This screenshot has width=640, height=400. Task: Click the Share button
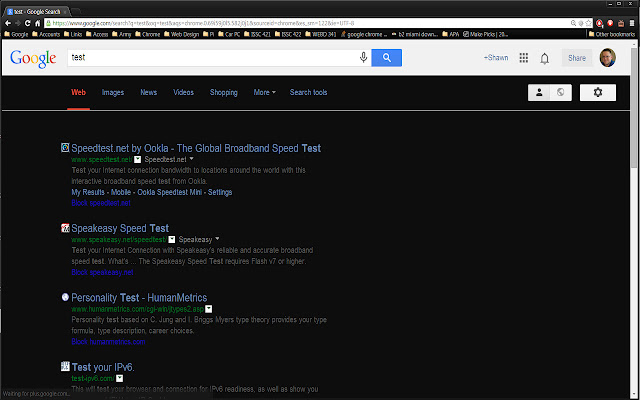(x=577, y=58)
